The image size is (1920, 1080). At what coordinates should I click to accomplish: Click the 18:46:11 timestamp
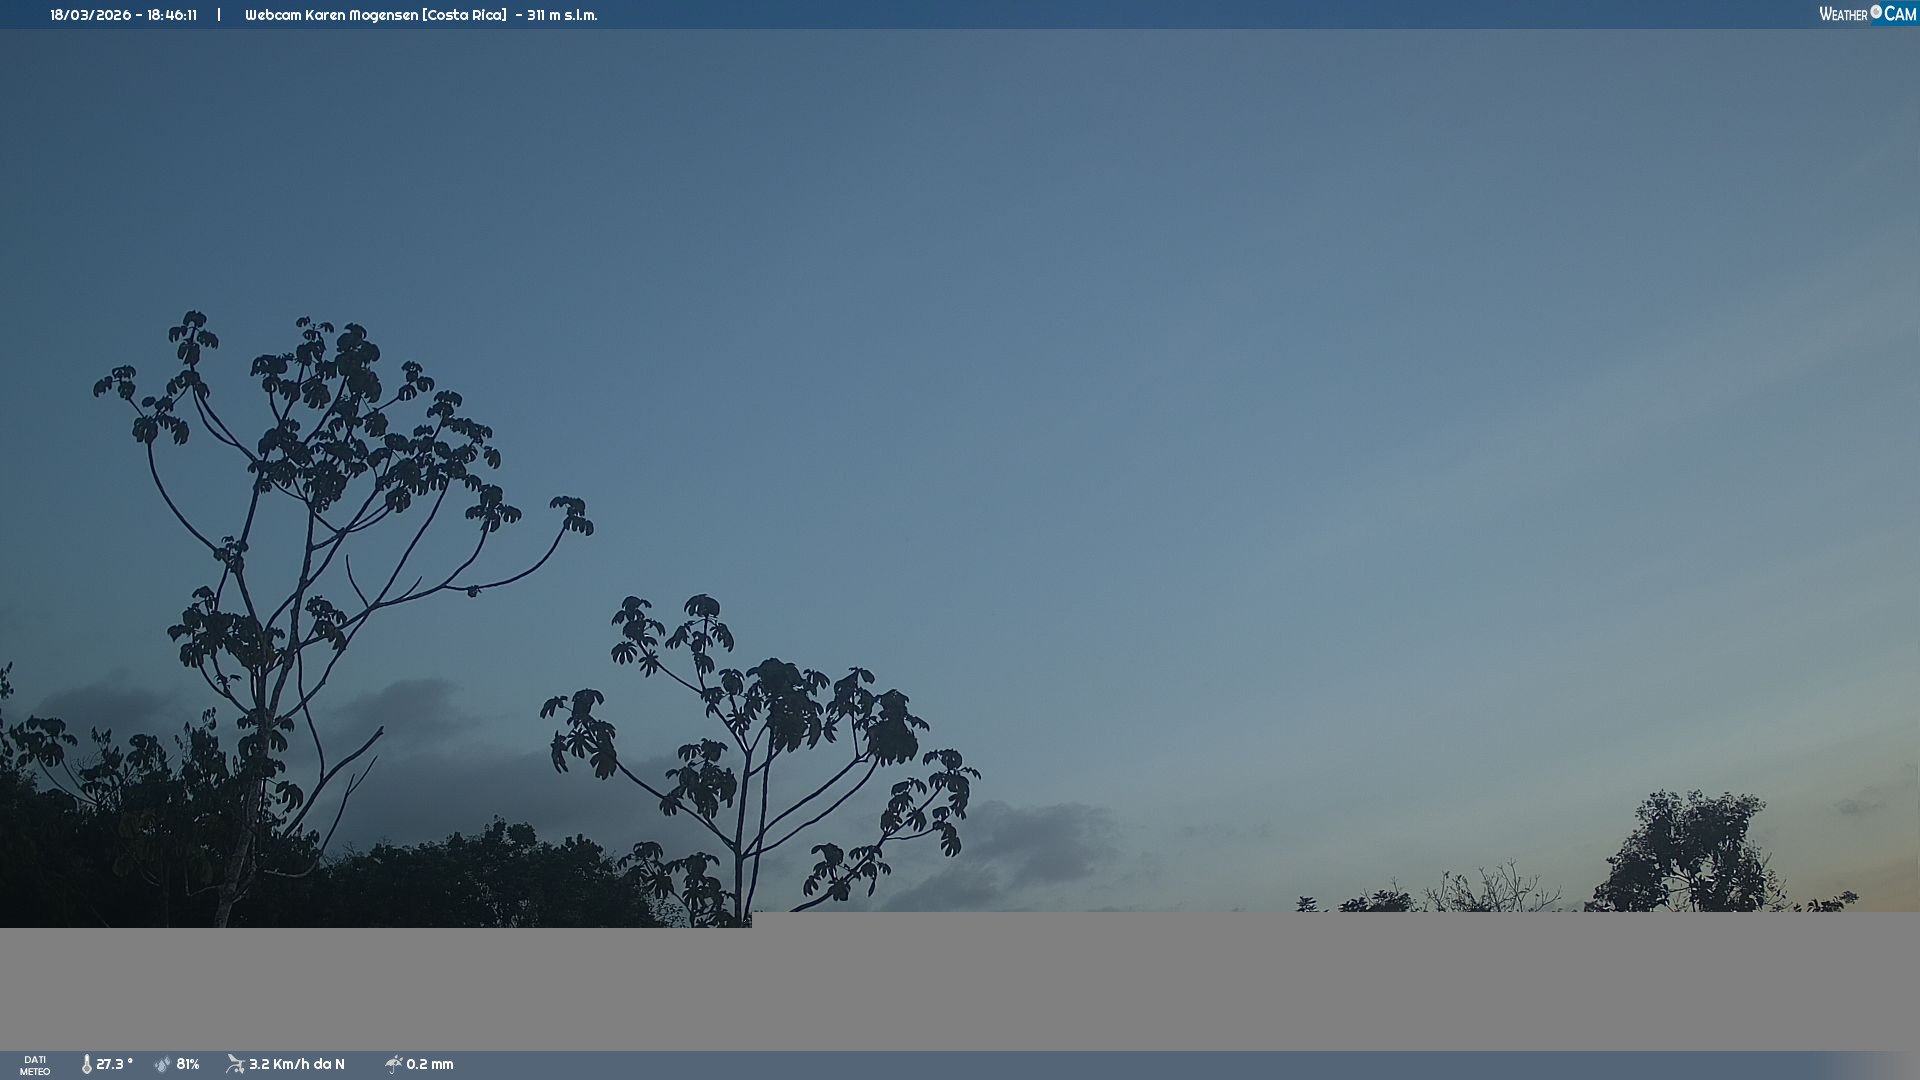[x=172, y=15]
